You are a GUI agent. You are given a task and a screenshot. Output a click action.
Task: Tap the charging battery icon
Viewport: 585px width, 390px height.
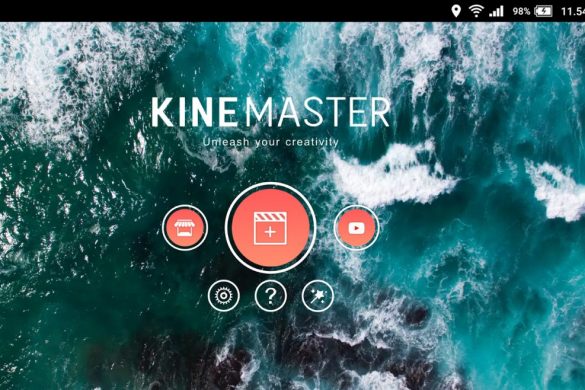tap(543, 11)
